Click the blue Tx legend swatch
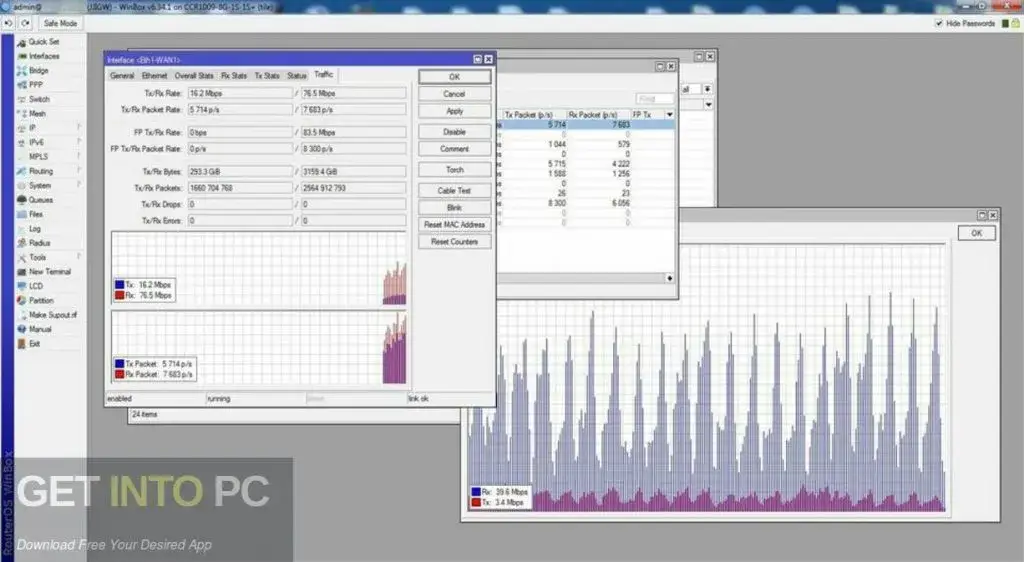1024x562 pixels. click(119, 285)
